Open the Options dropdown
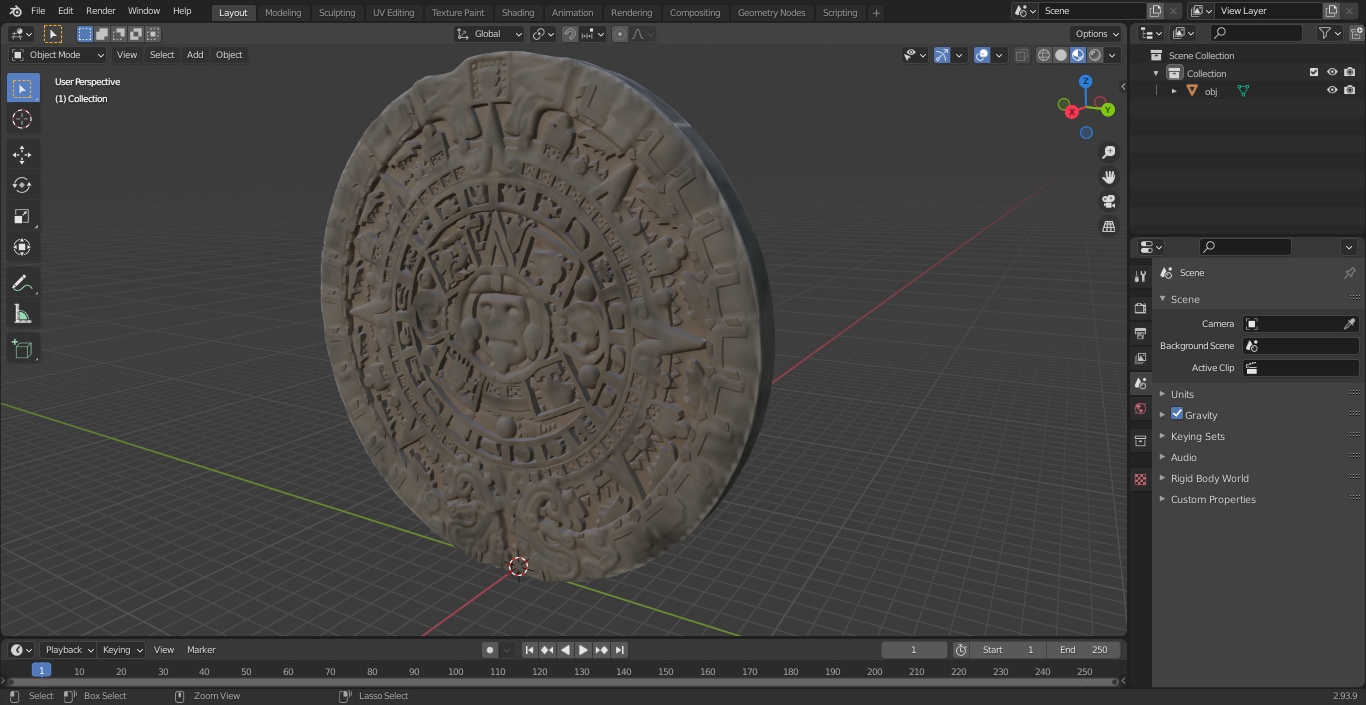Screen dimensions: 1366x705 [1097, 34]
